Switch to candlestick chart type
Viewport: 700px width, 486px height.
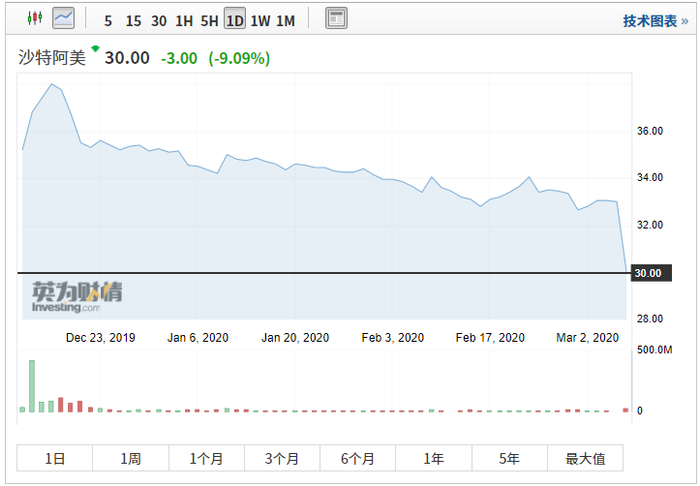point(35,18)
